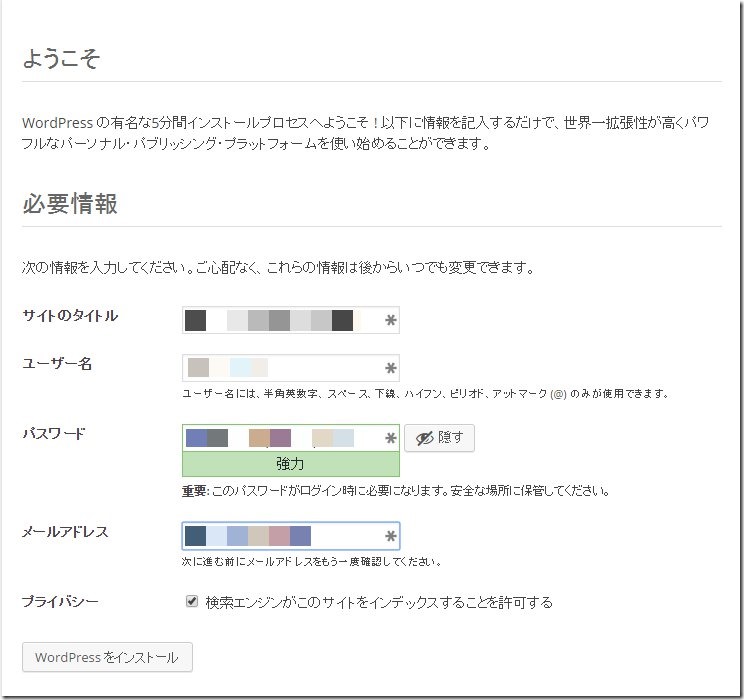Click the asterisk in the email field
Screen dimensions: 744x700
tap(391, 536)
